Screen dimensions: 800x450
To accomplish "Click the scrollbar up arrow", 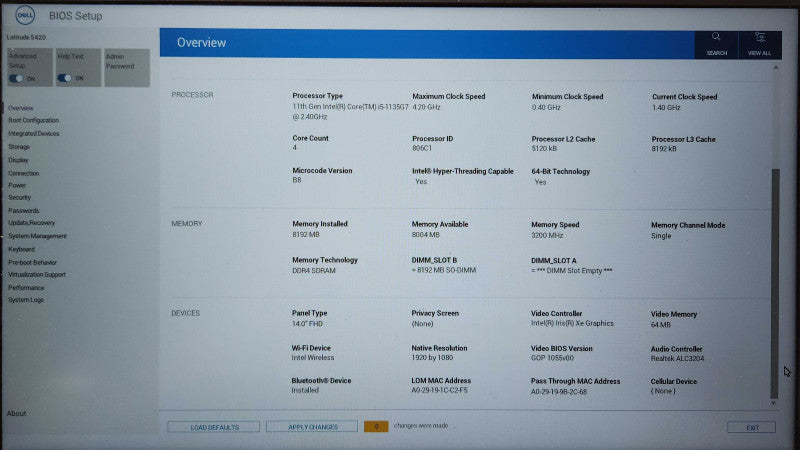I will [776, 67].
